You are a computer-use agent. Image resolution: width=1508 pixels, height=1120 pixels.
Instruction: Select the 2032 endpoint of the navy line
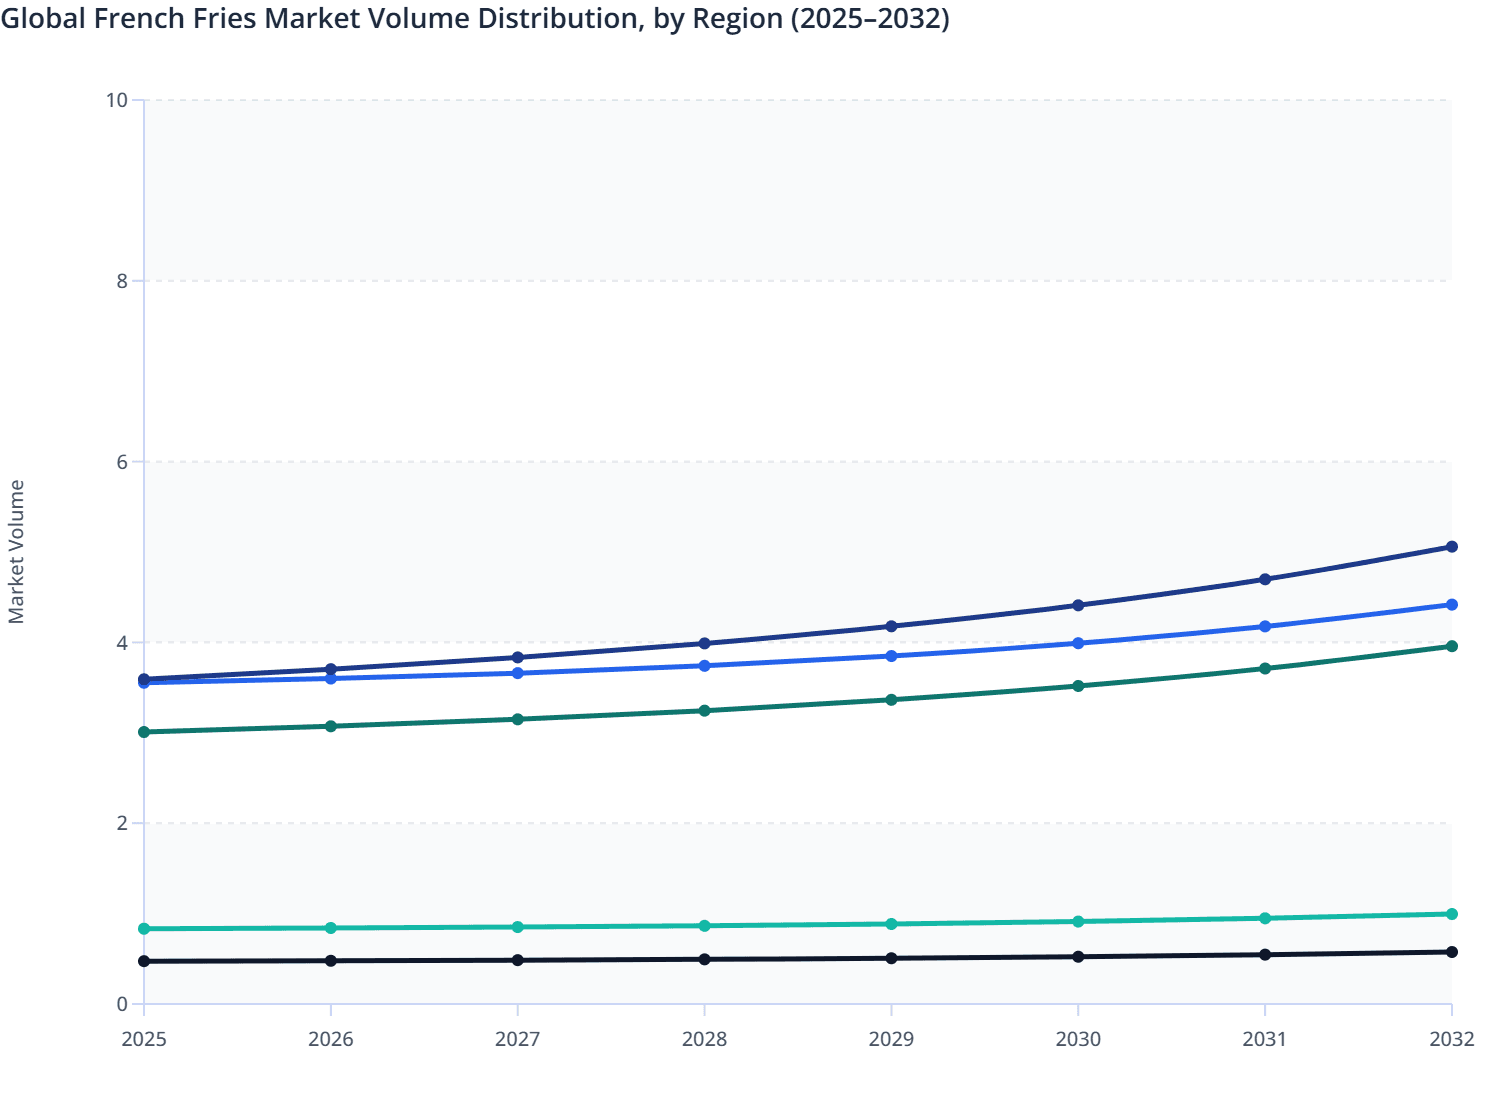point(1451,546)
